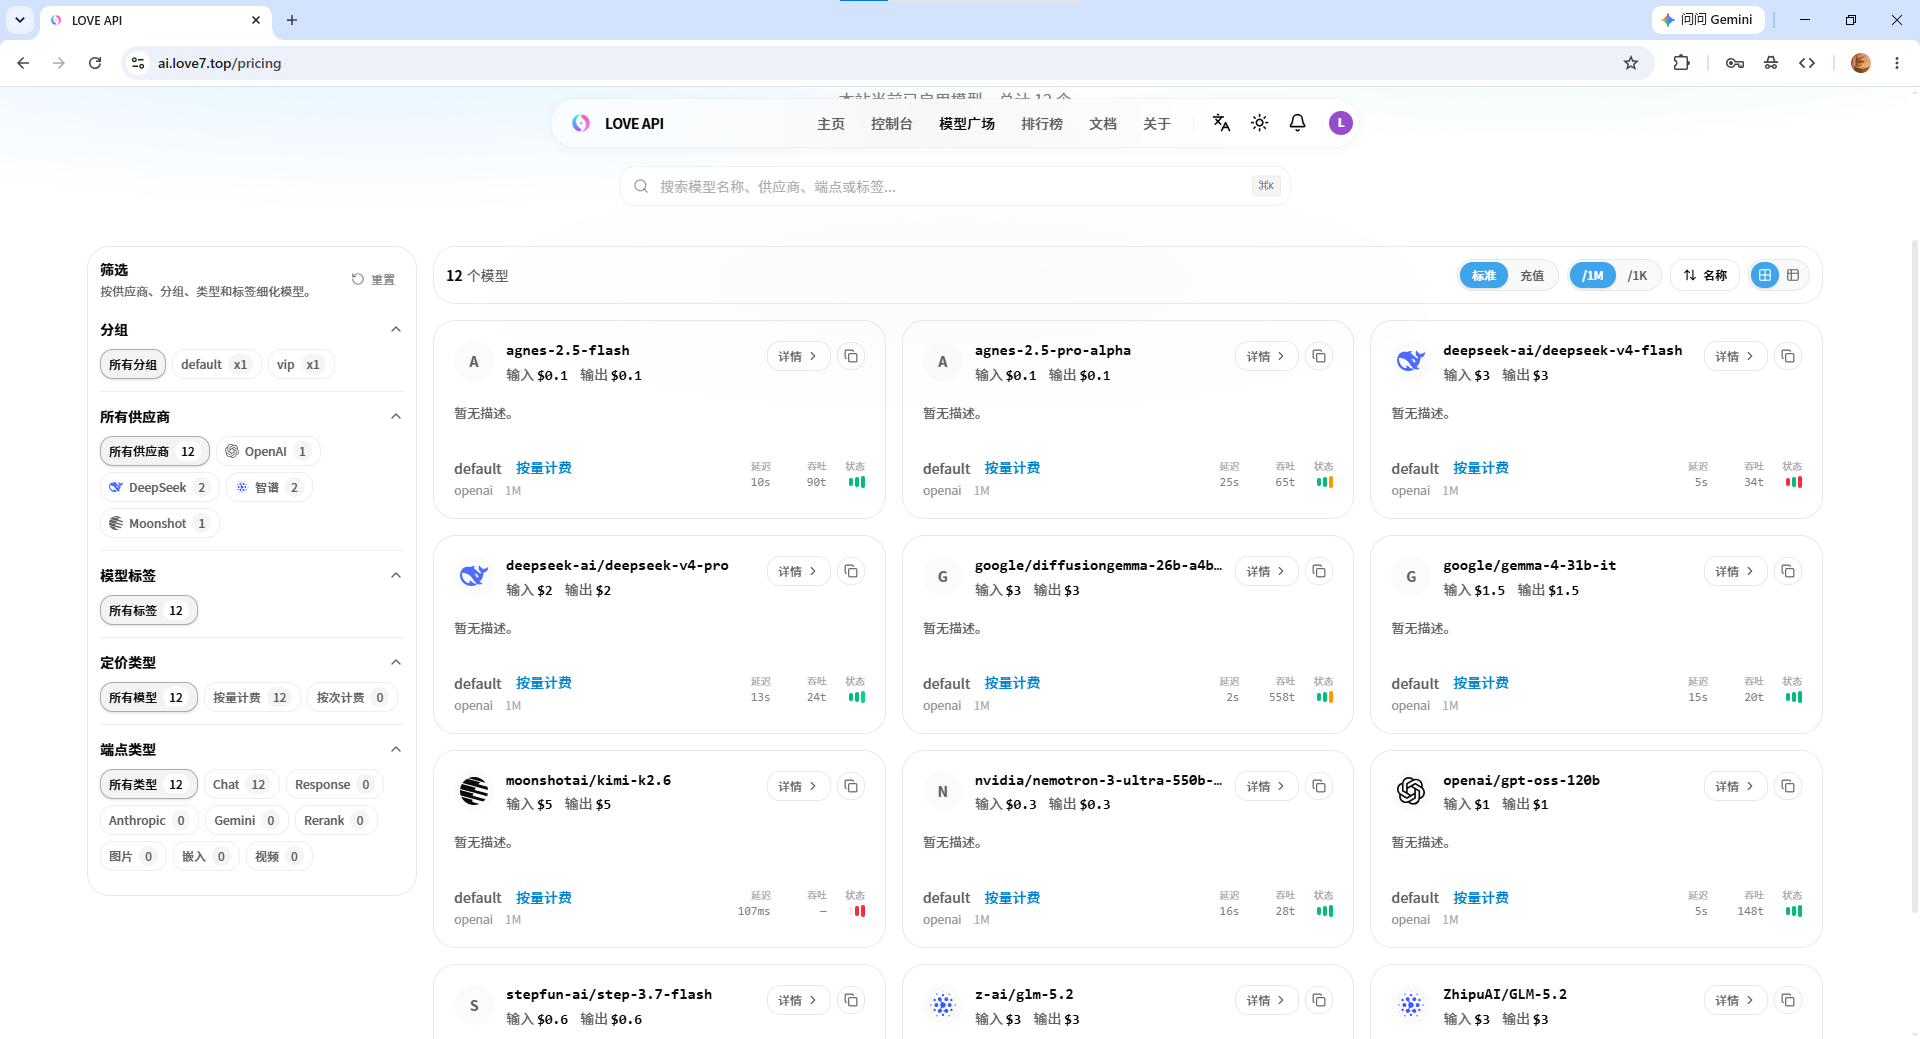Viewport: 1920px width, 1039px height.
Task: Open the Chrome extensions puzzle icon
Action: [x=1682, y=63]
